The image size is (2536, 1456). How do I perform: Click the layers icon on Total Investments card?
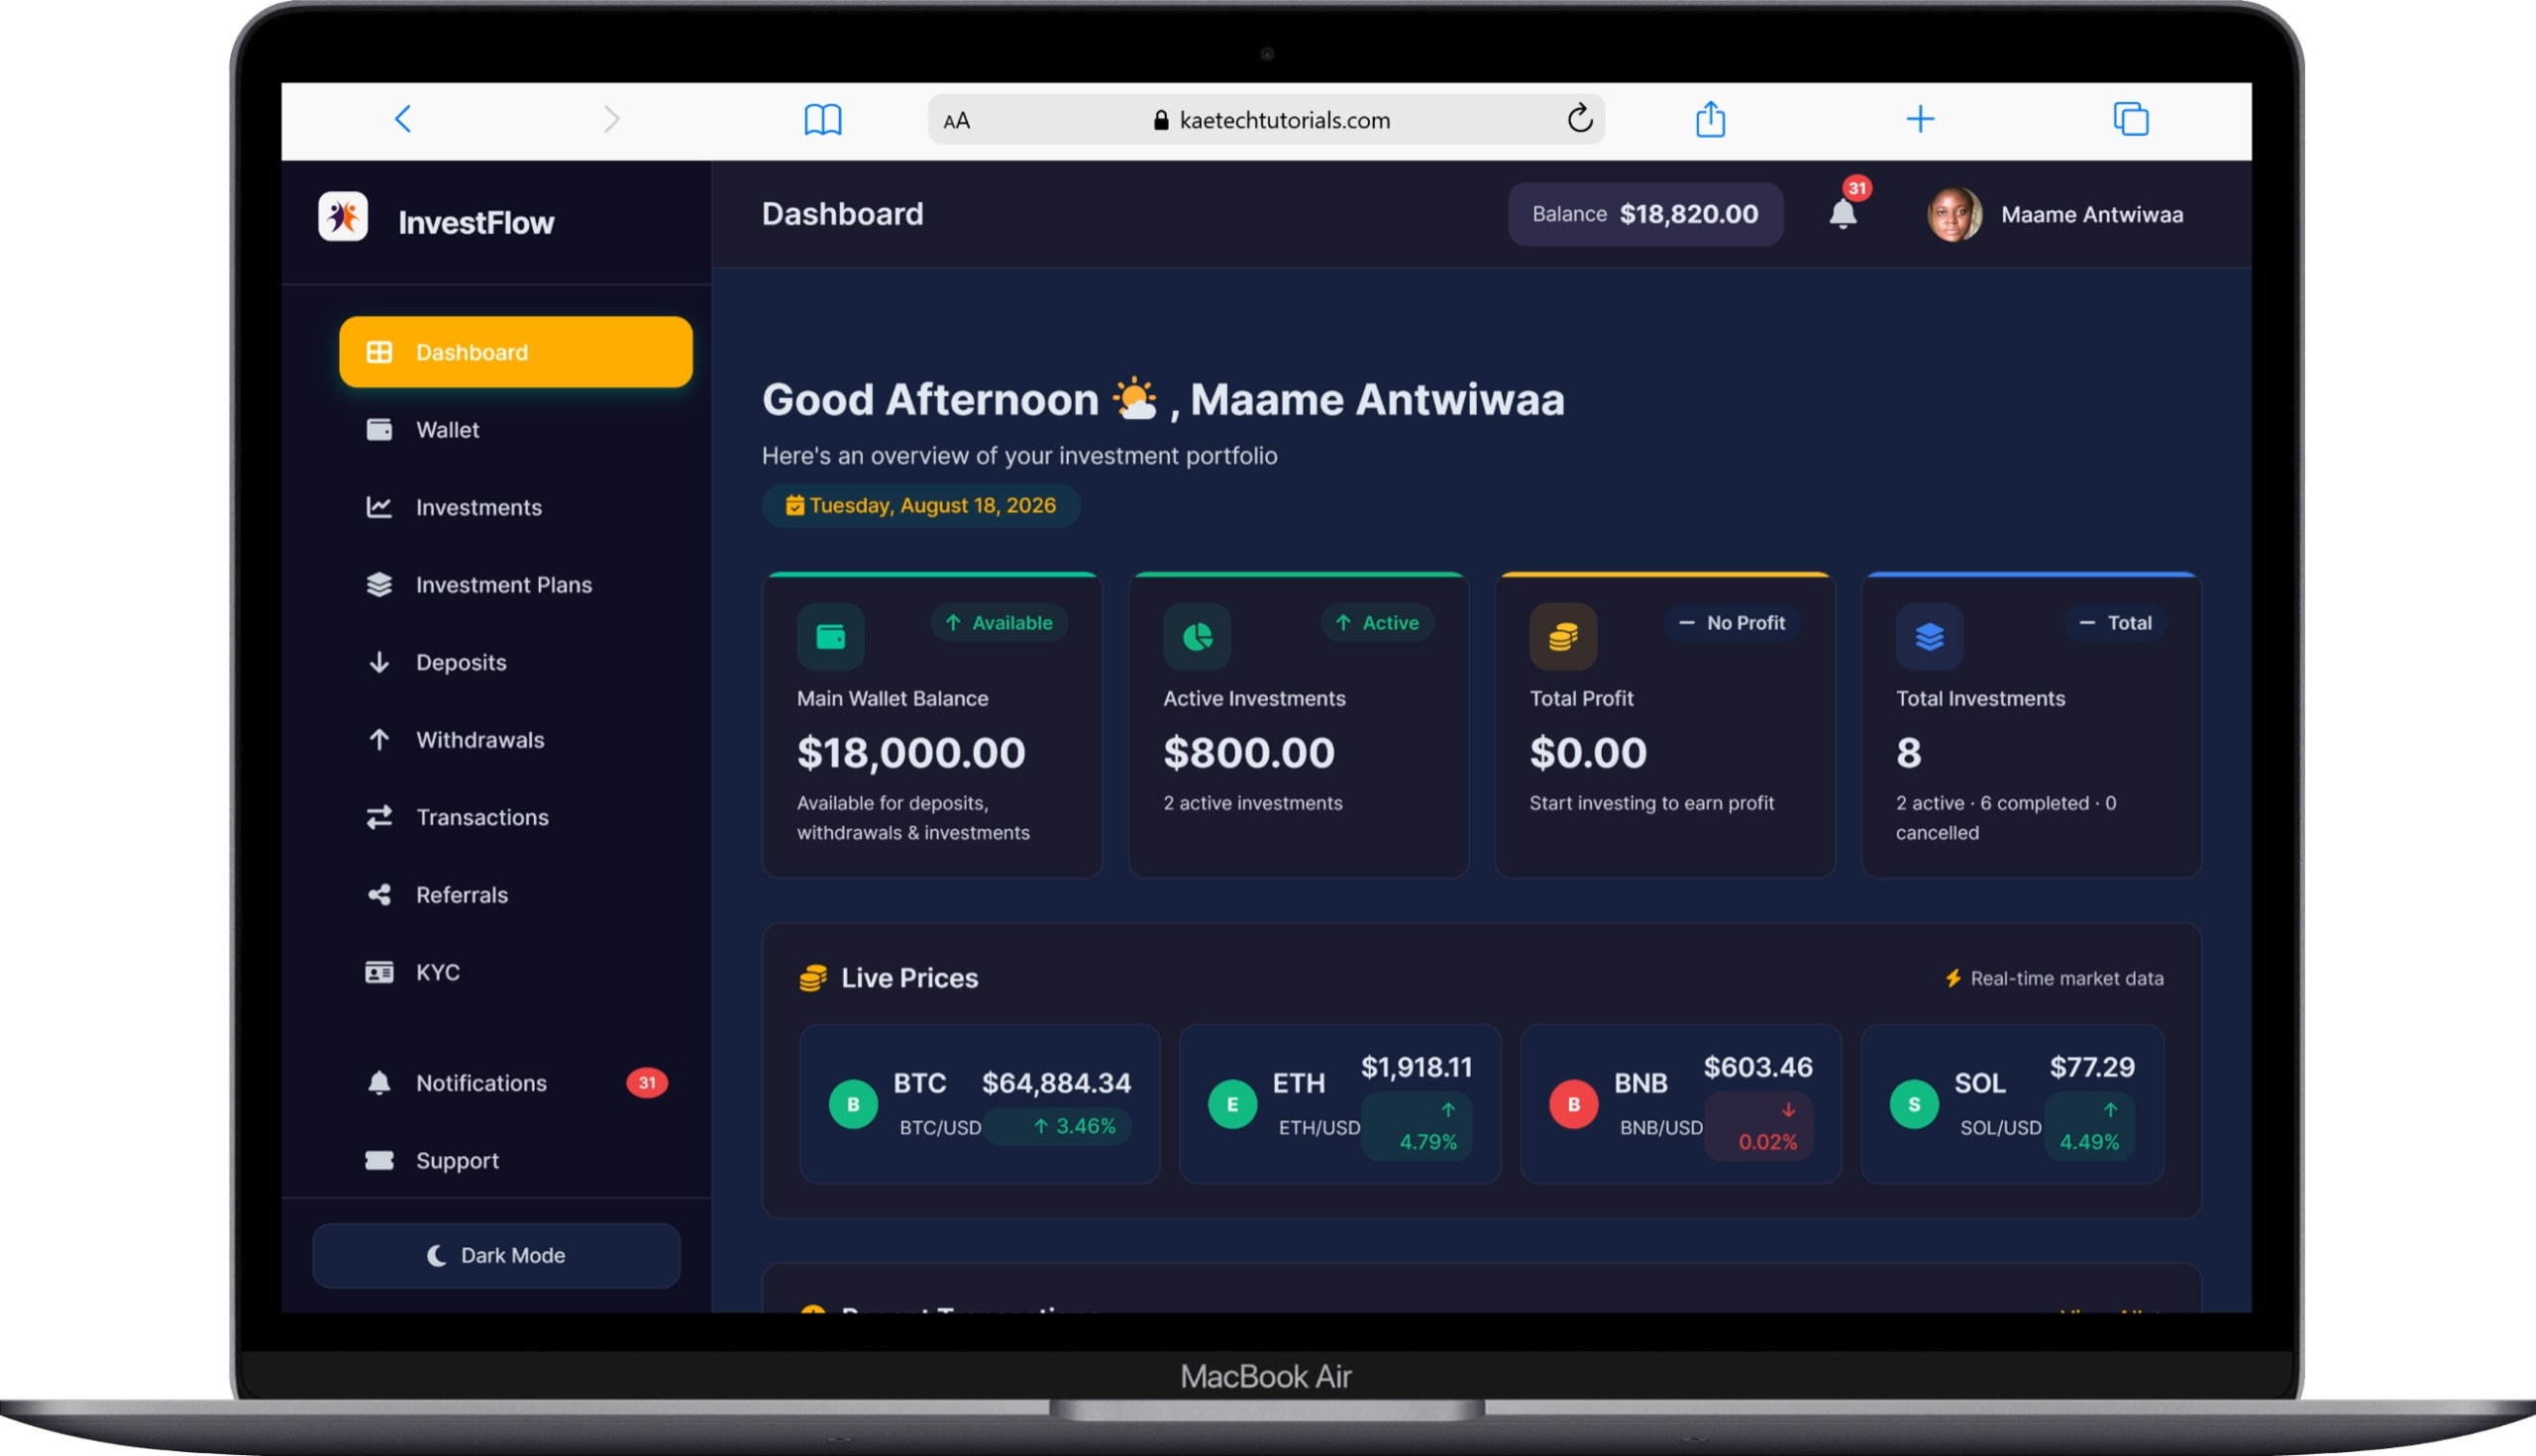1929,636
